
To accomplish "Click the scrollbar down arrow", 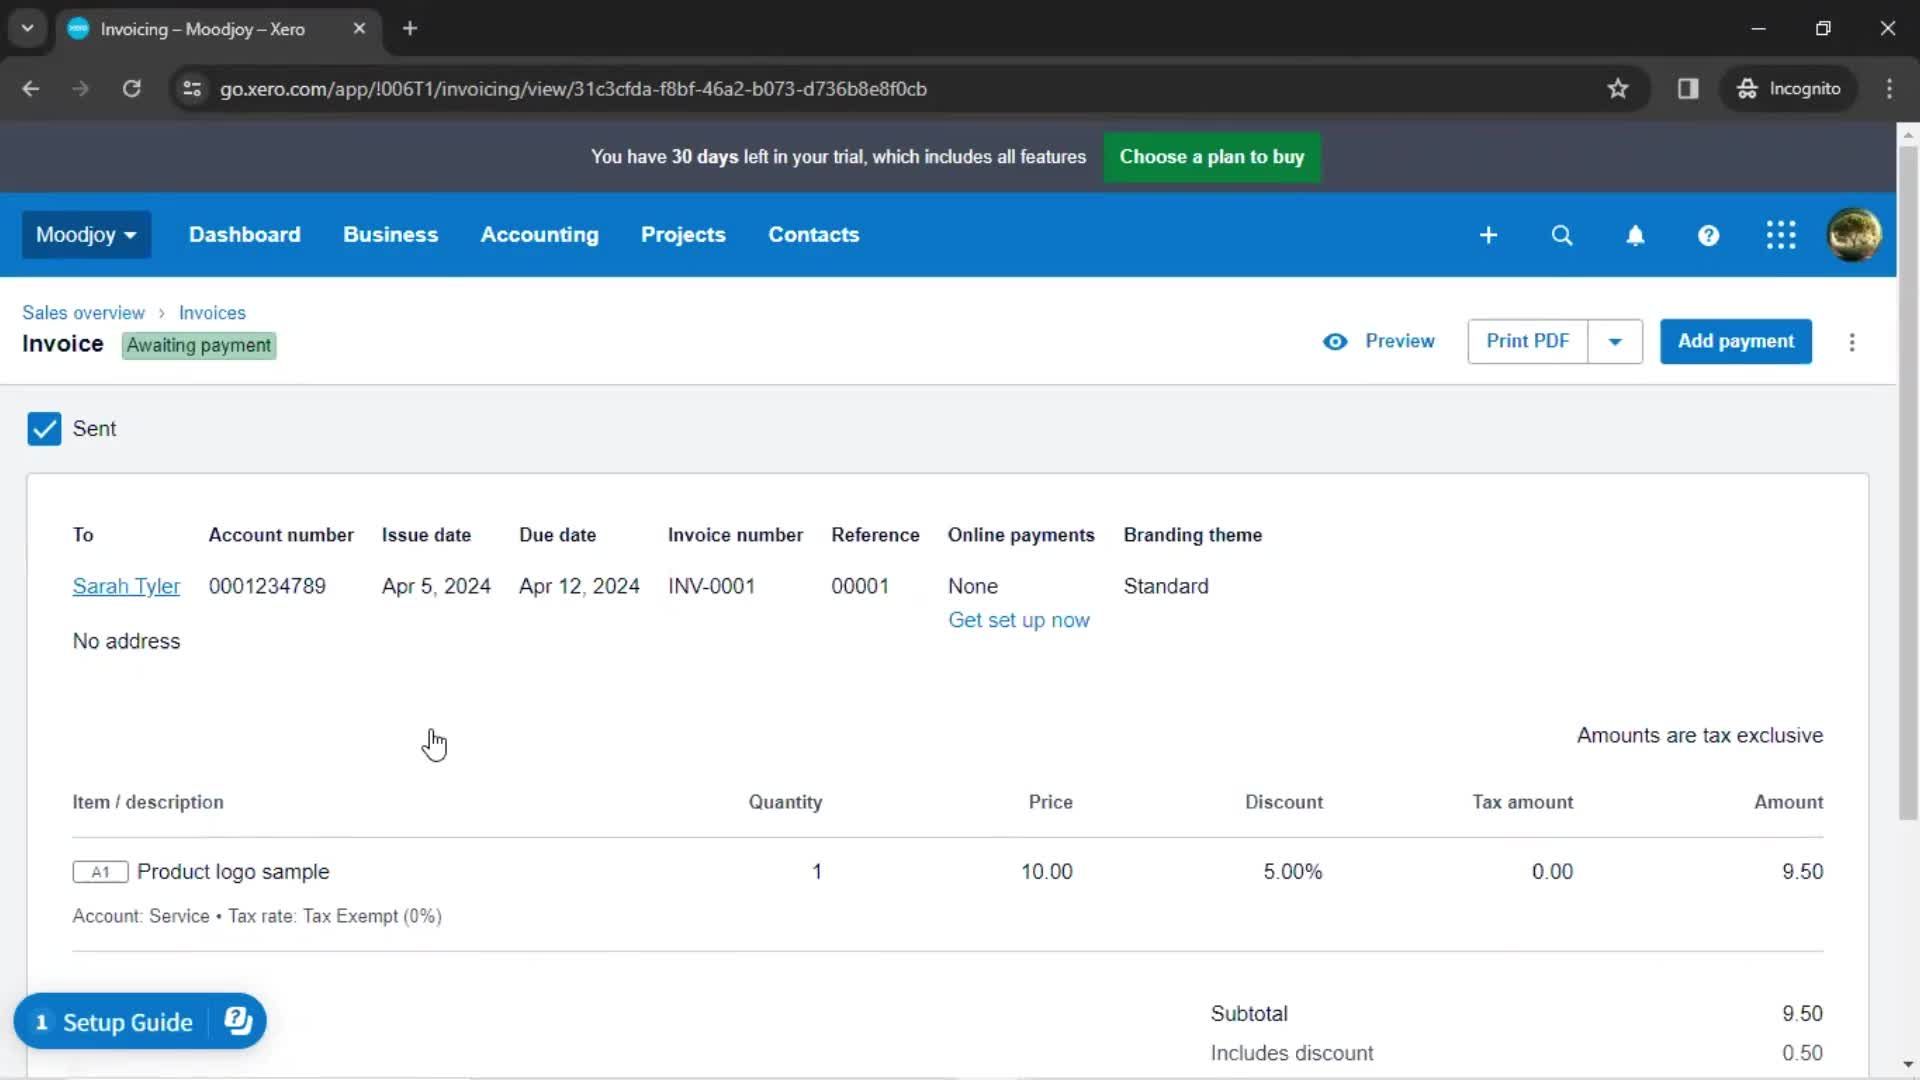I will point(1908,1065).
